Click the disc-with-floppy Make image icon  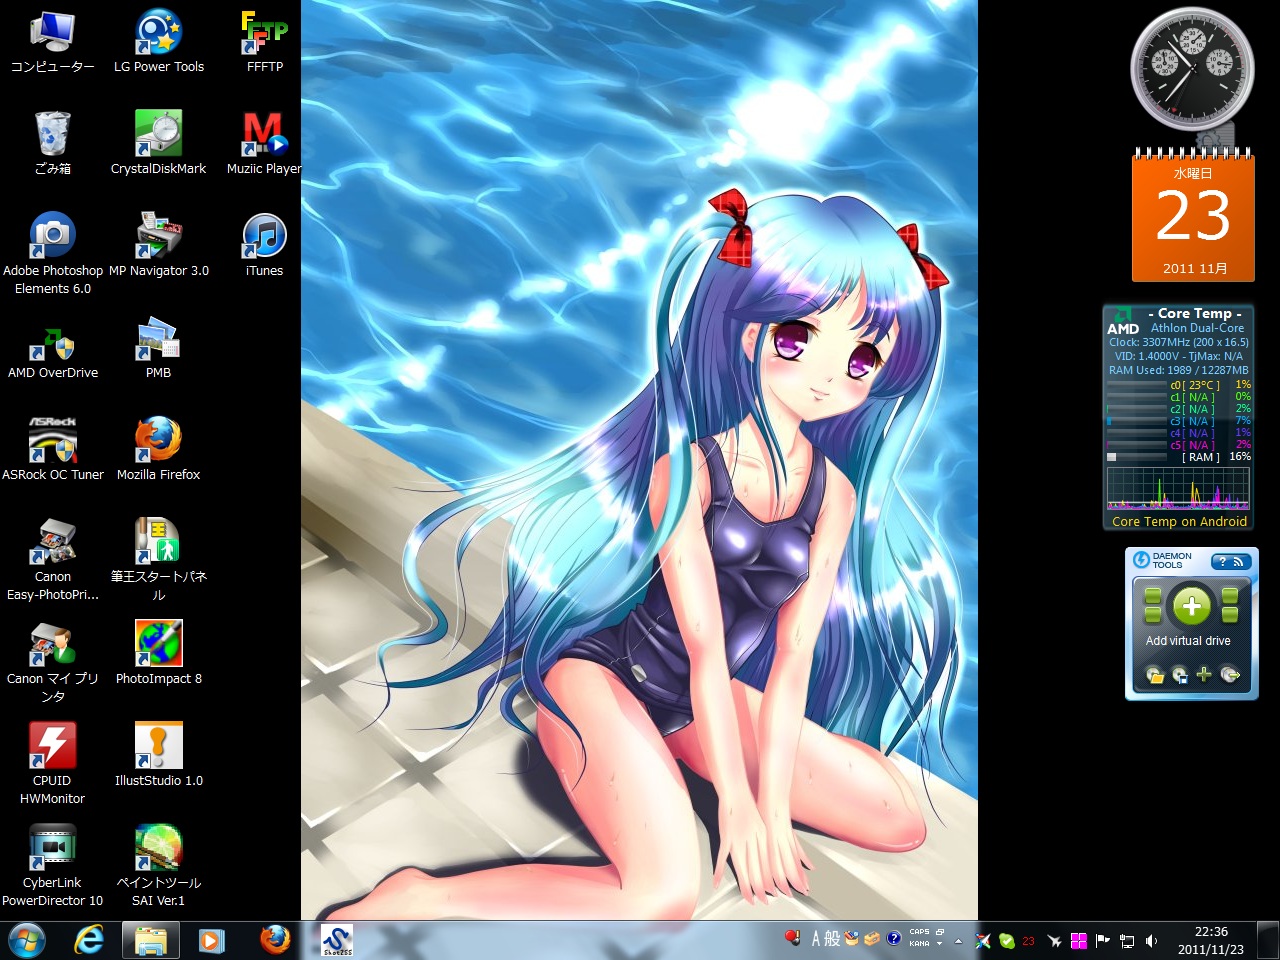click(1180, 675)
